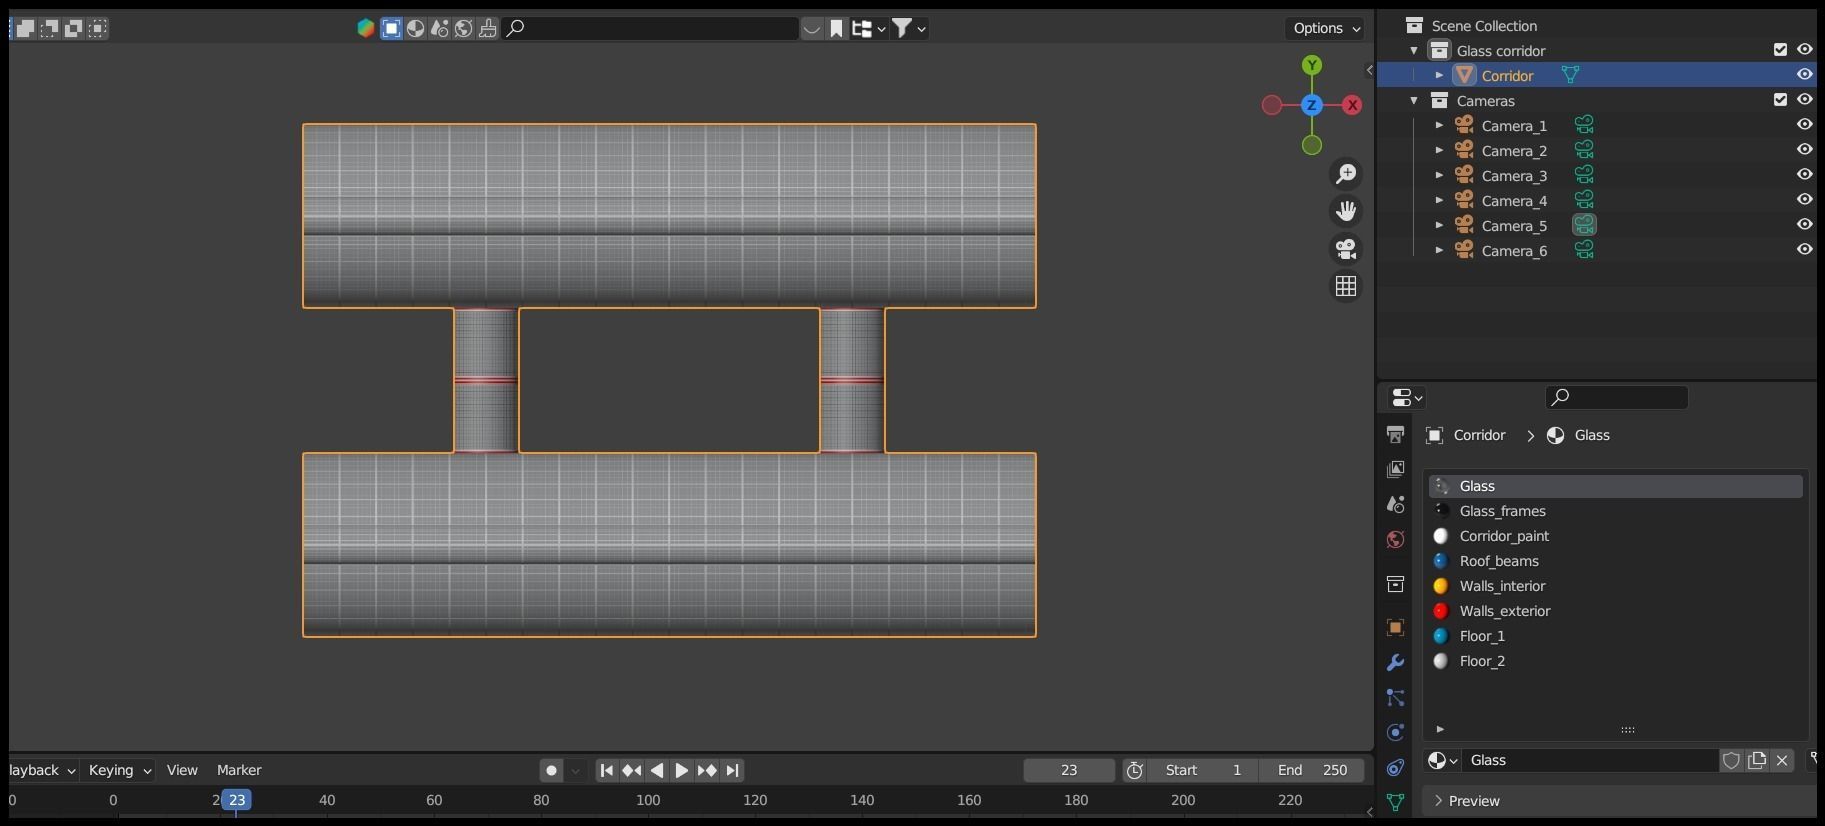This screenshot has width=1825, height=826.
Task: Duplicate the Glass material with new-copy icon
Action: (1757, 761)
